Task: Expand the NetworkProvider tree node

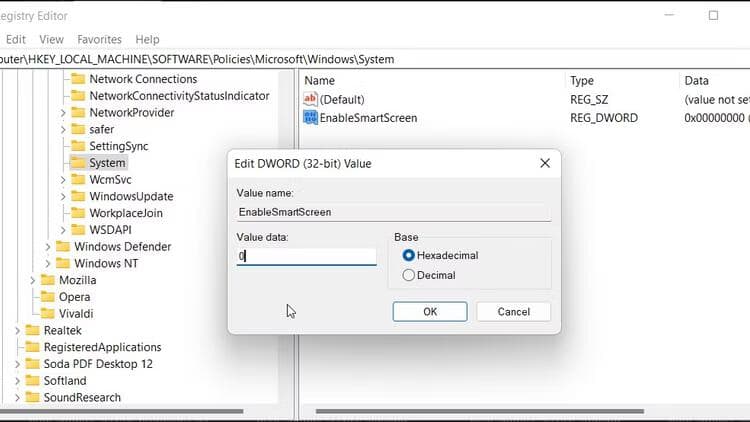Action: pyautogui.click(x=63, y=113)
